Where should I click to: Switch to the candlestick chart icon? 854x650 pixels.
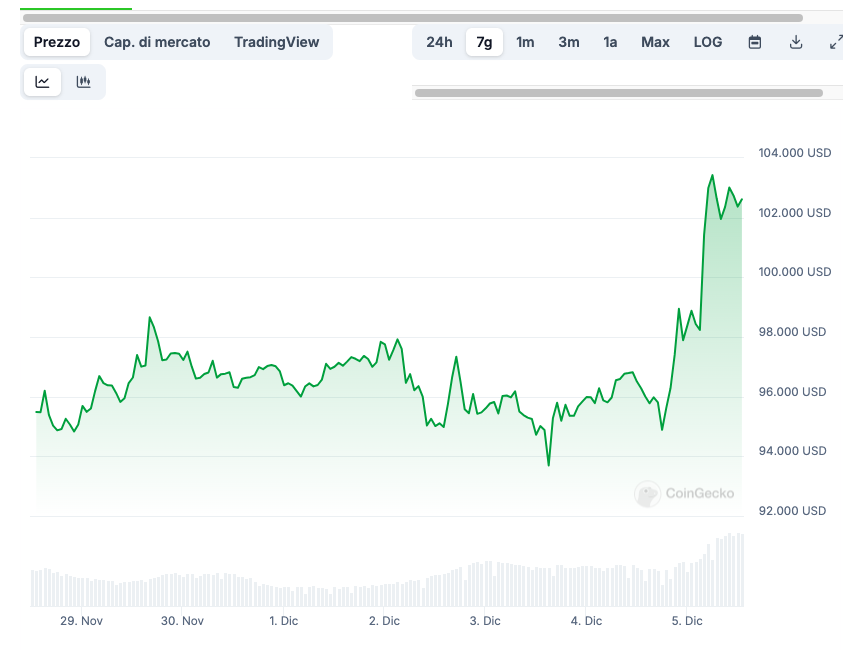tap(84, 81)
